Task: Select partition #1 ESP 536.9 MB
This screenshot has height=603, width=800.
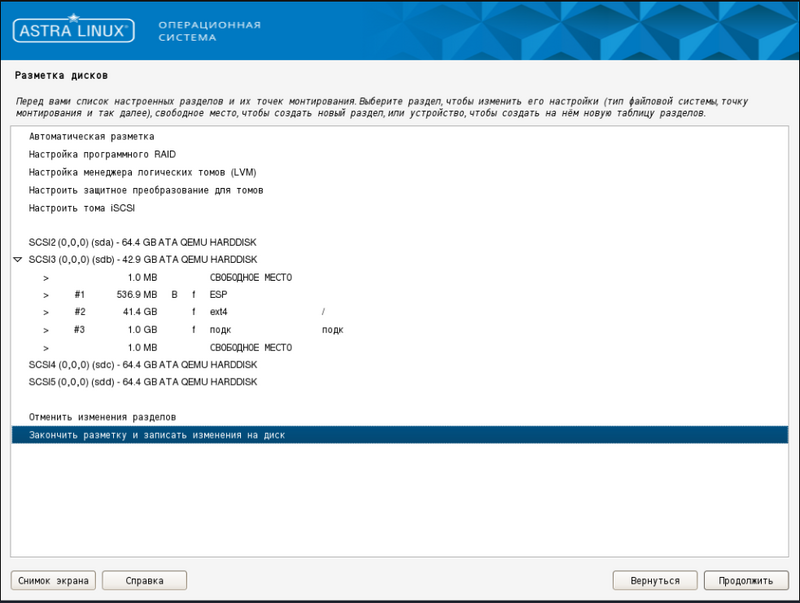Action: (x=150, y=295)
